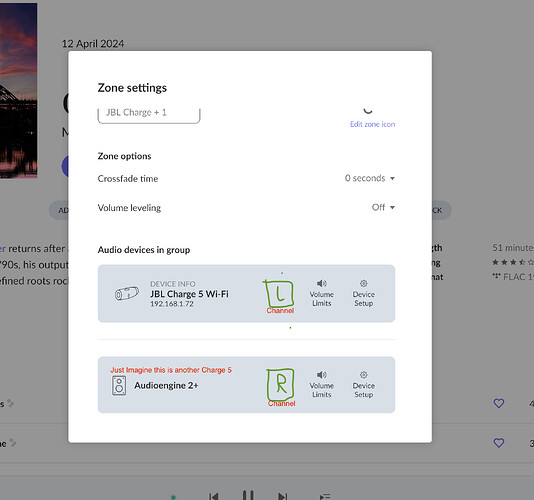
Task: Select the R channel box for Audioengine 2+
Action: coord(280,384)
